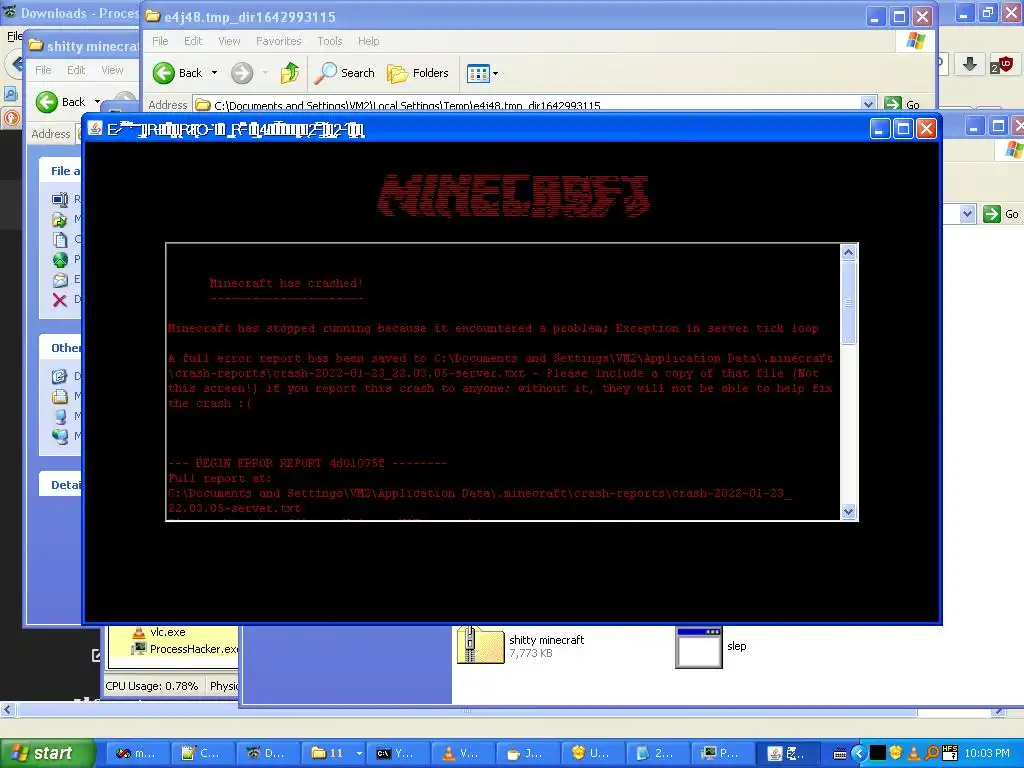Viewport: 1024px width, 768px height.
Task: Click the Java icon in crash window title bar
Action: [95, 128]
